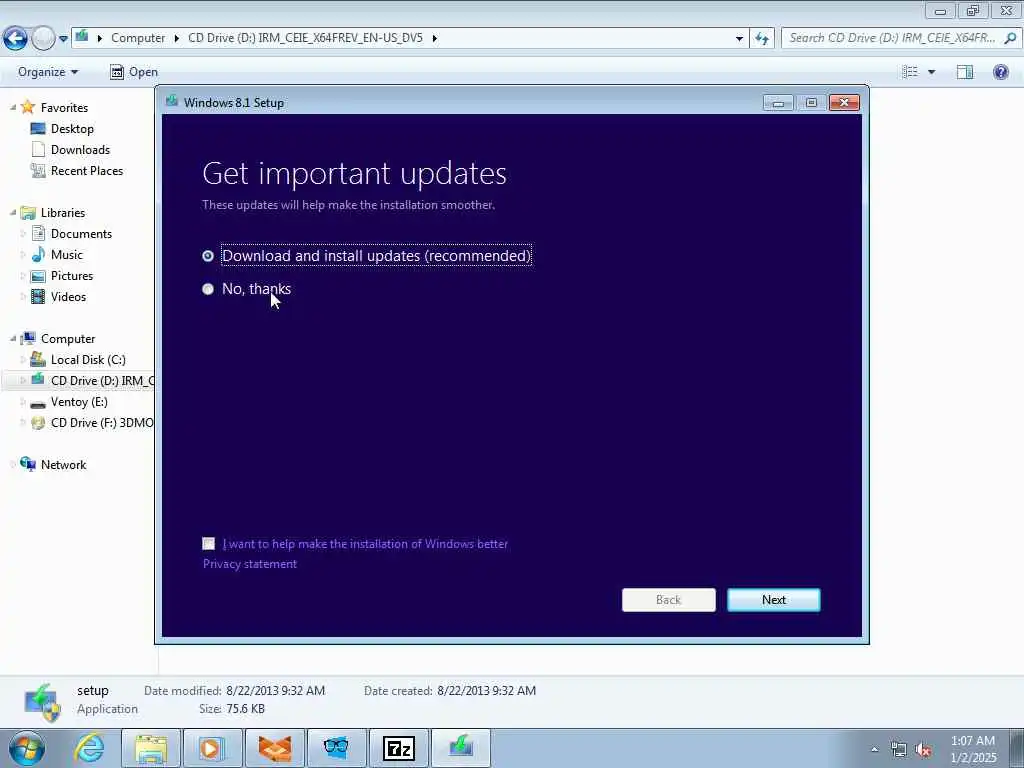The height and width of the screenshot is (768, 1024).
Task: Open the Organize menu in Explorer
Action: pyautogui.click(x=48, y=72)
